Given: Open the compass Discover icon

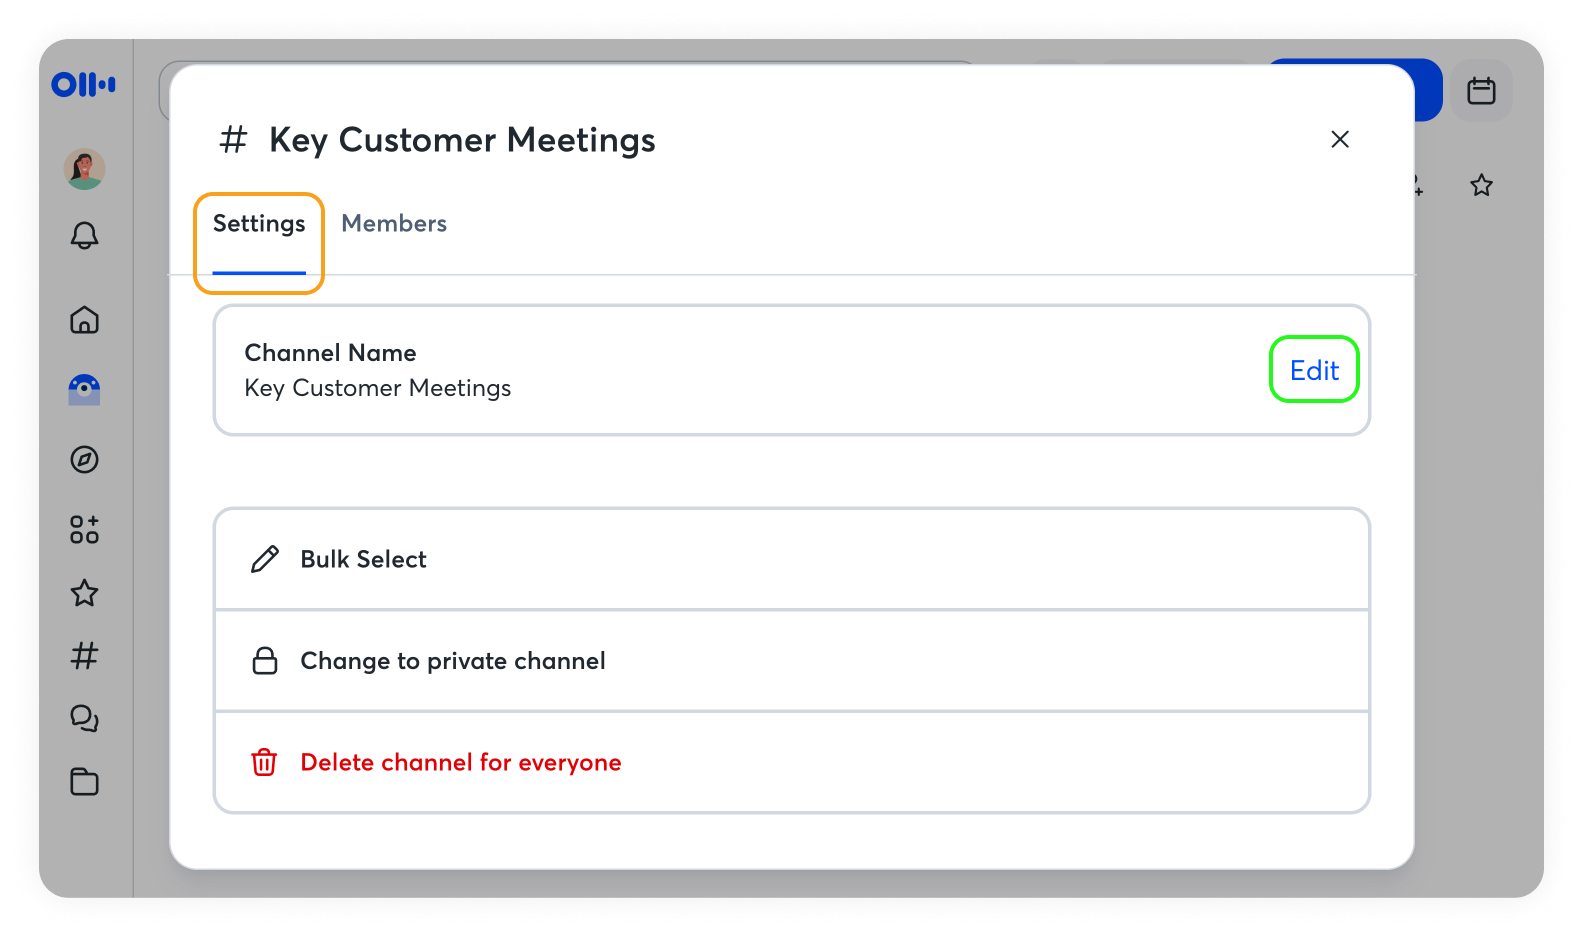Looking at the screenshot, I should click(84, 460).
